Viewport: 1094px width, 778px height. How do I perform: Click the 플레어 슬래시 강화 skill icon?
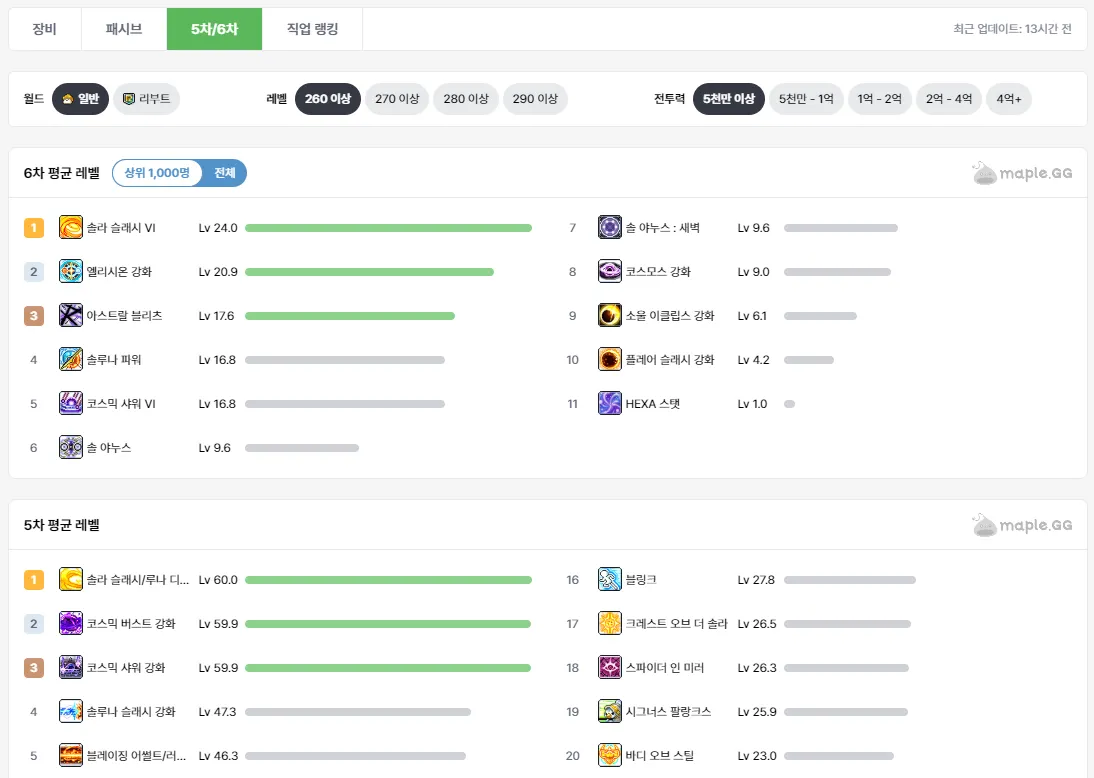coord(610,359)
